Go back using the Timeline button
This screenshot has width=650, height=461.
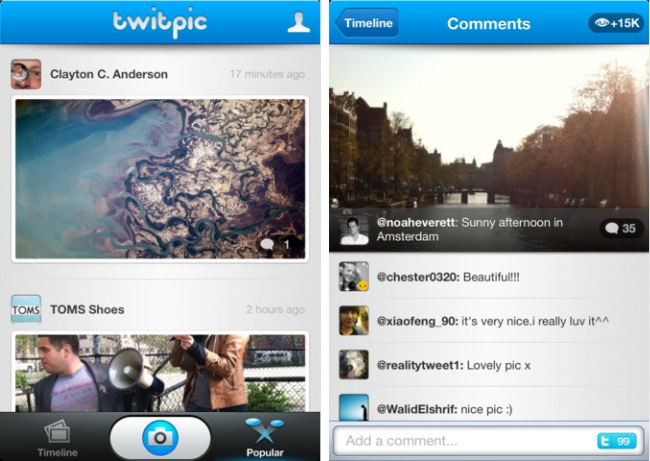point(367,23)
